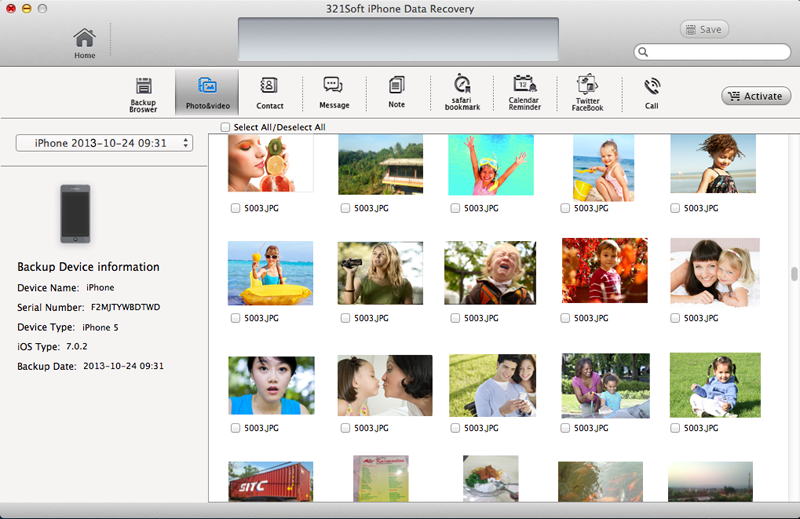This screenshot has height=519, width=800.
Task: Open Calendar Reminder recovery
Action: tap(524, 93)
